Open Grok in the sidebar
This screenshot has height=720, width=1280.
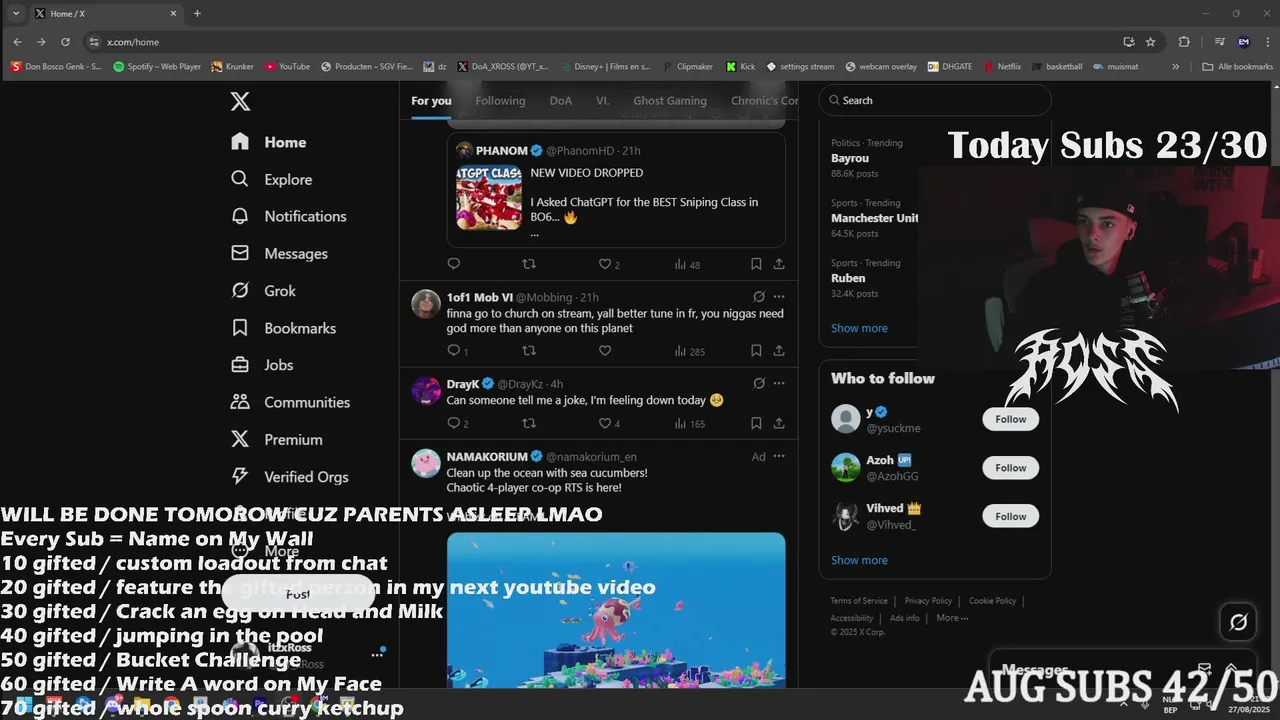[x=264, y=290]
